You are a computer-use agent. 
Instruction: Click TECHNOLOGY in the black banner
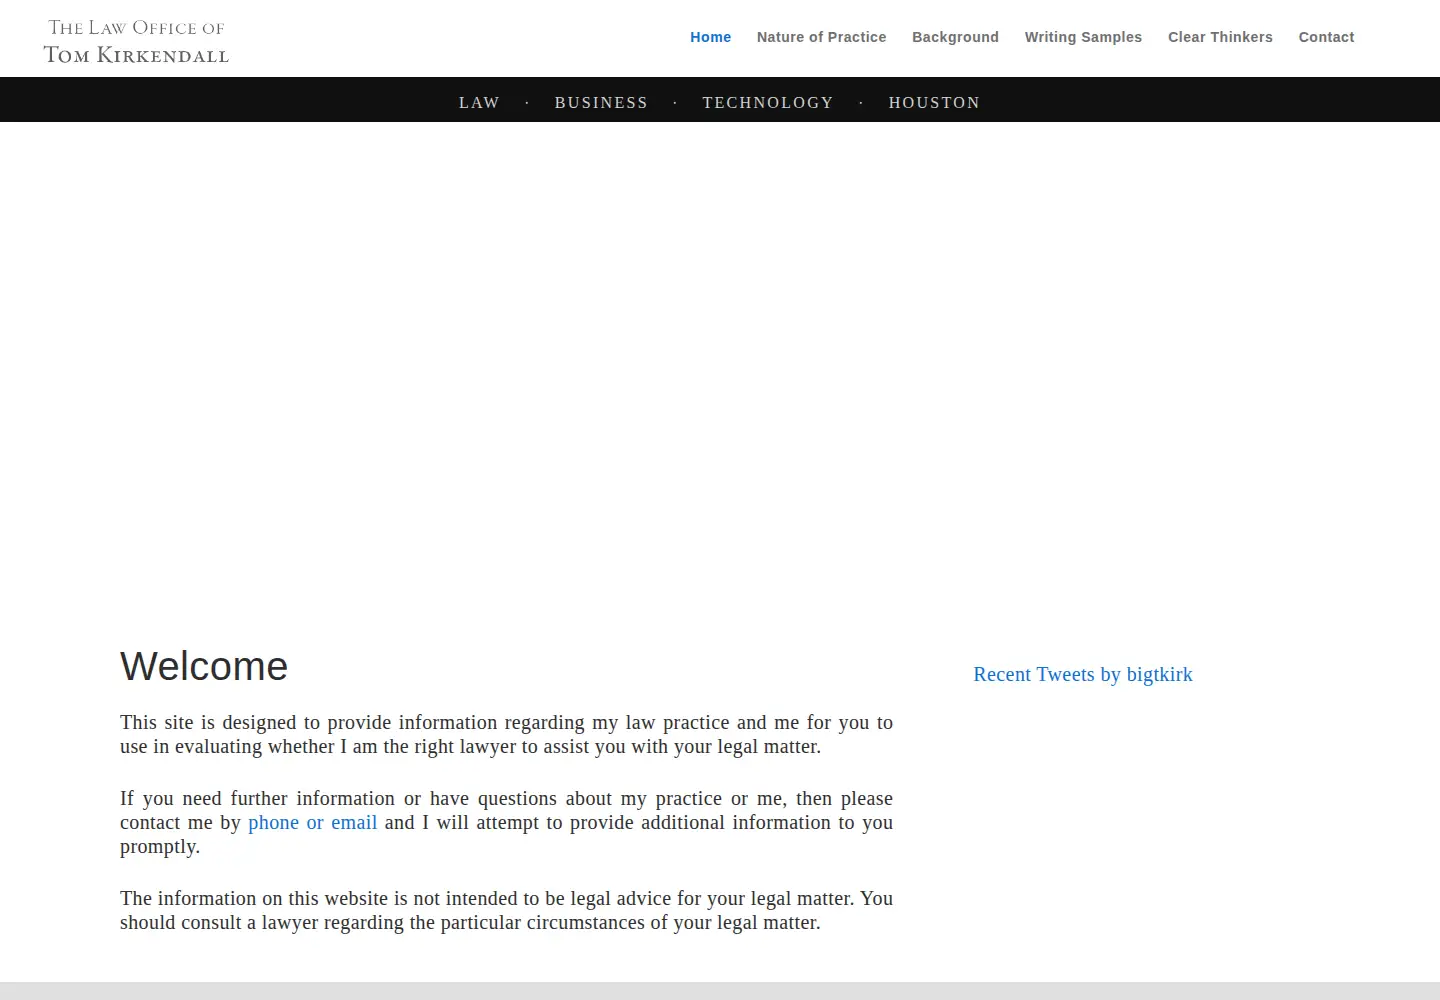pyautogui.click(x=768, y=102)
